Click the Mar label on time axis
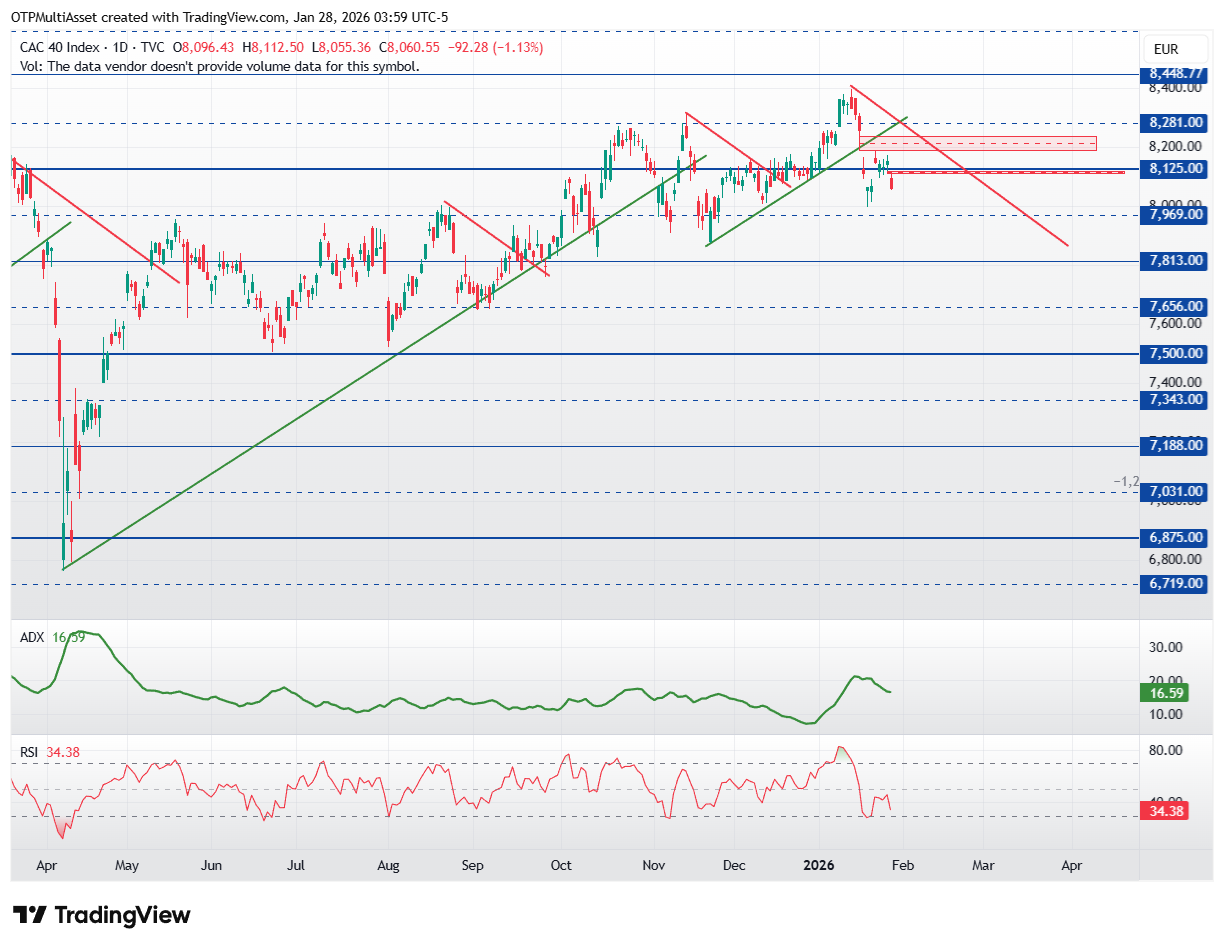 (983, 864)
